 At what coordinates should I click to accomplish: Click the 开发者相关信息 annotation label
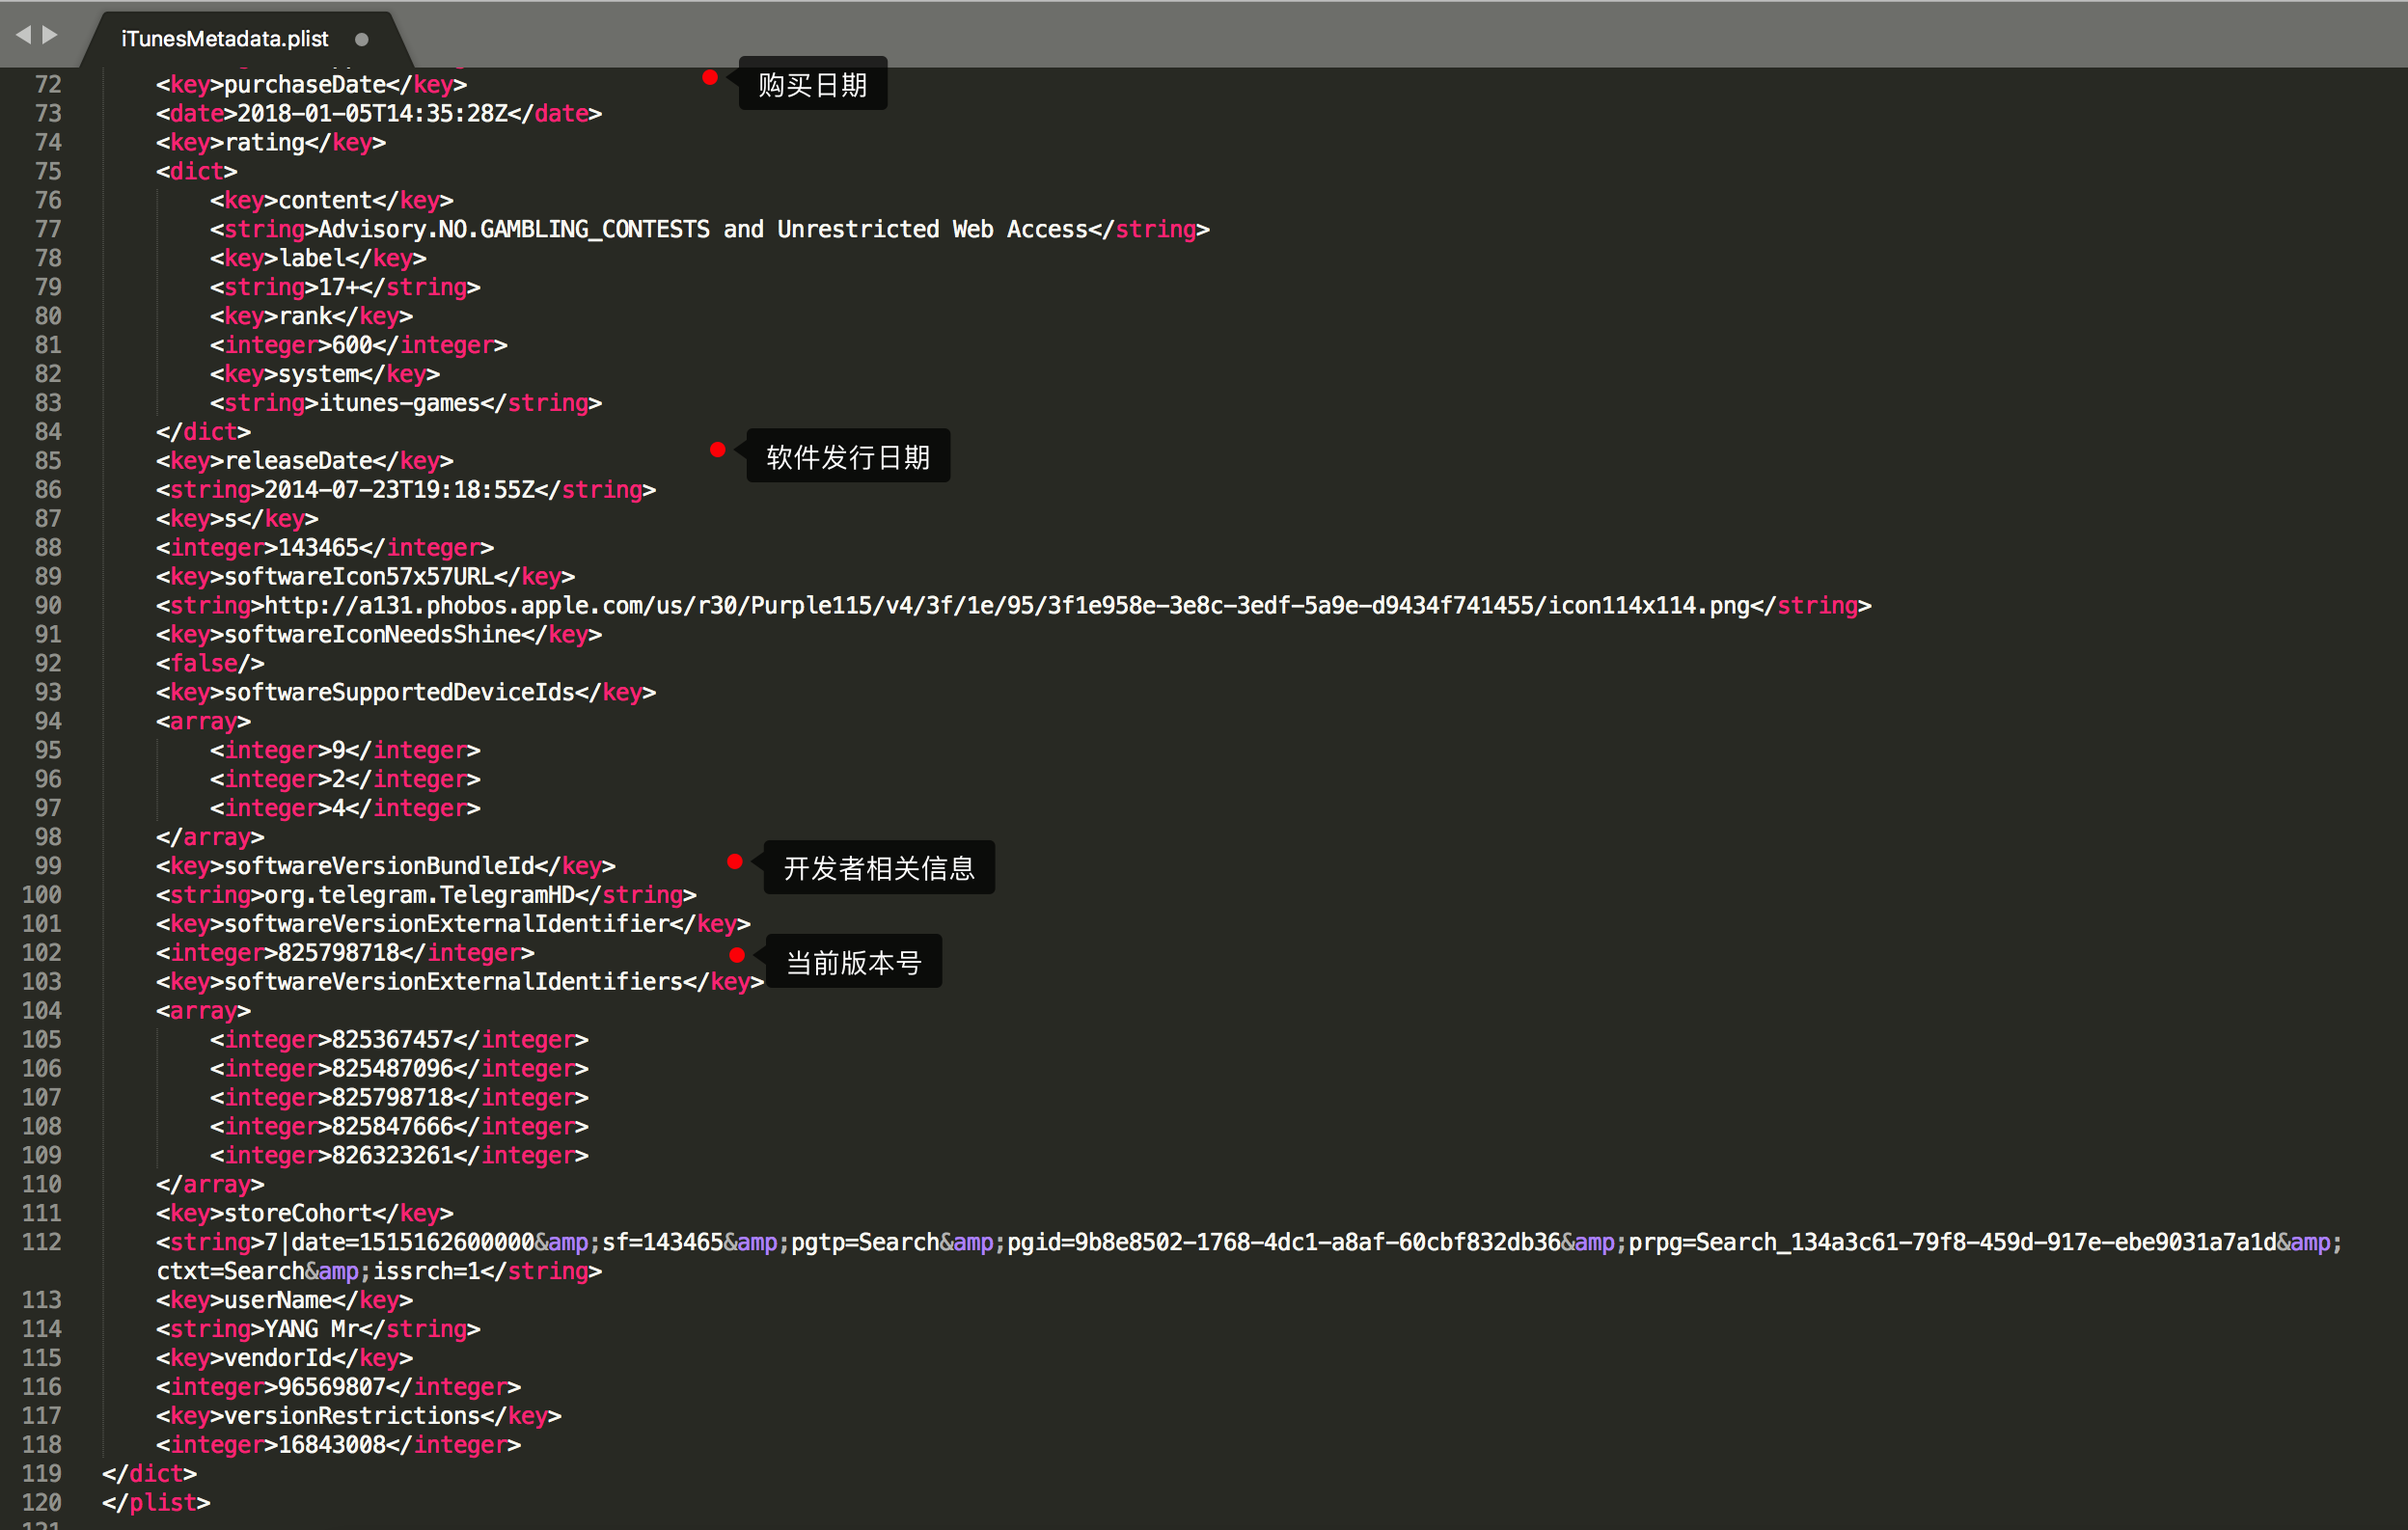click(x=878, y=868)
